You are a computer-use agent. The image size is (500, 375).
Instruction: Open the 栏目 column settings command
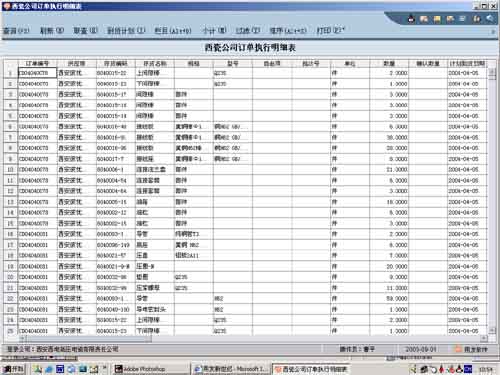pyautogui.click(x=173, y=30)
